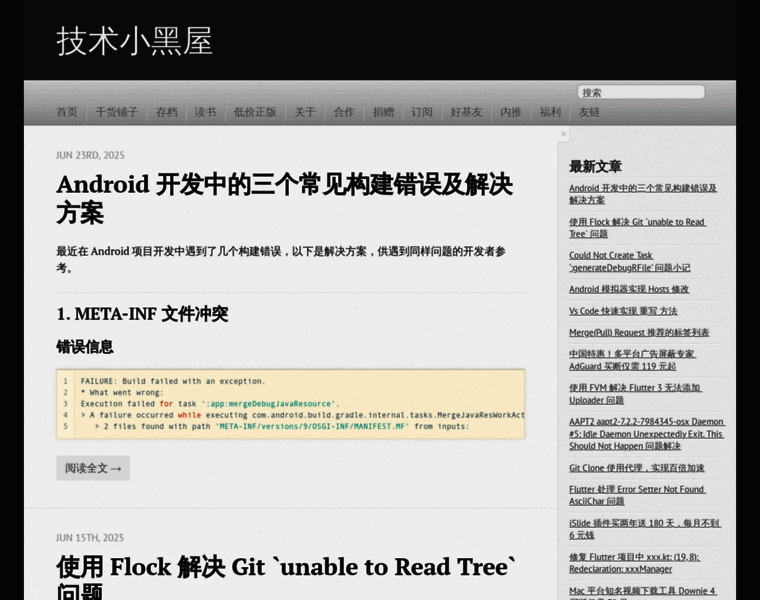Image resolution: width=760 pixels, height=600 pixels.
Task: Click the JUN 15TH, 2025 post date
Action: coord(90,537)
